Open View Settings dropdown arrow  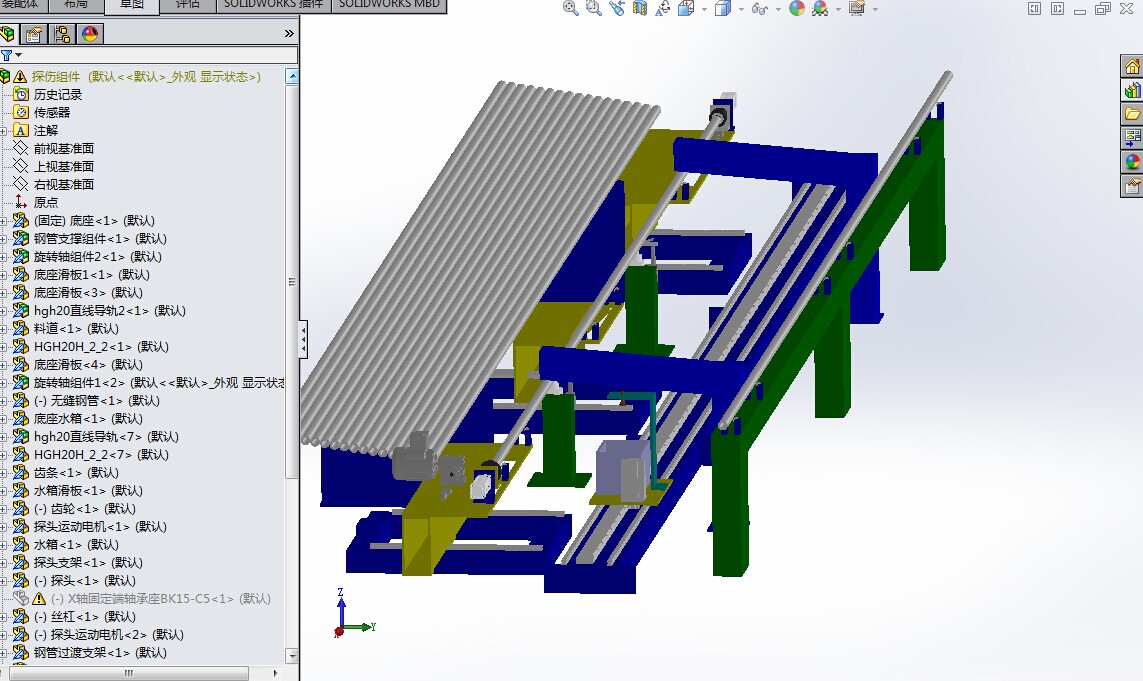pyautogui.click(x=875, y=9)
